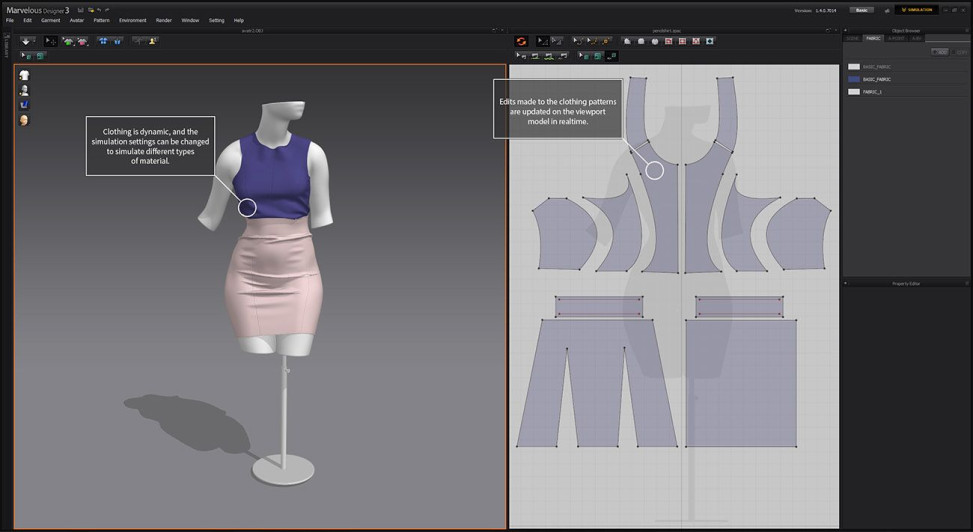This screenshot has height=532, width=973.
Task: Collapse the Property Editor panel arrow
Action: (x=845, y=283)
